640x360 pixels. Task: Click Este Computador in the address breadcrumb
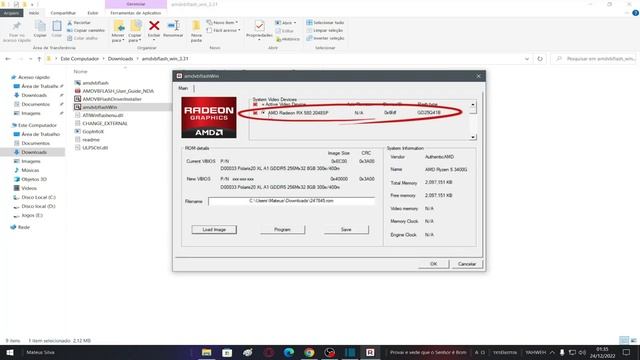click(x=80, y=59)
